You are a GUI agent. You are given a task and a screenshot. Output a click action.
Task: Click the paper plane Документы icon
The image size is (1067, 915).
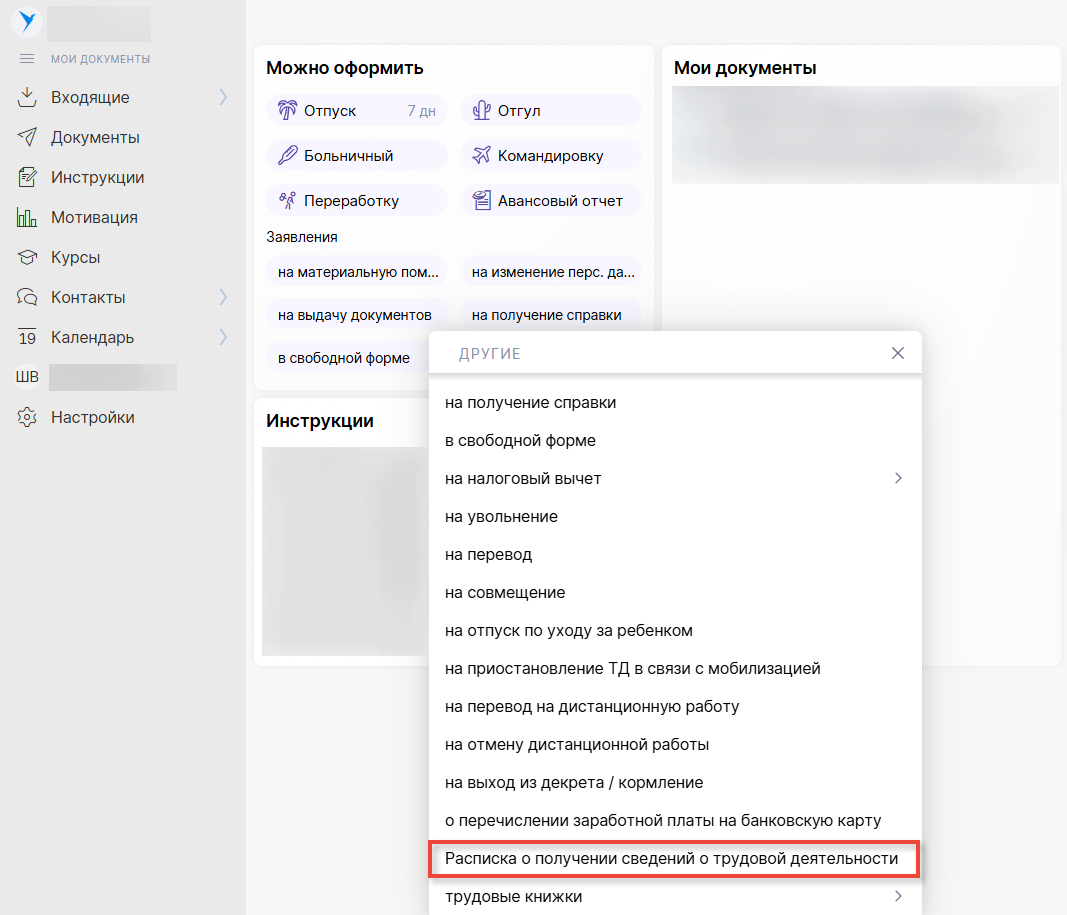pos(27,137)
